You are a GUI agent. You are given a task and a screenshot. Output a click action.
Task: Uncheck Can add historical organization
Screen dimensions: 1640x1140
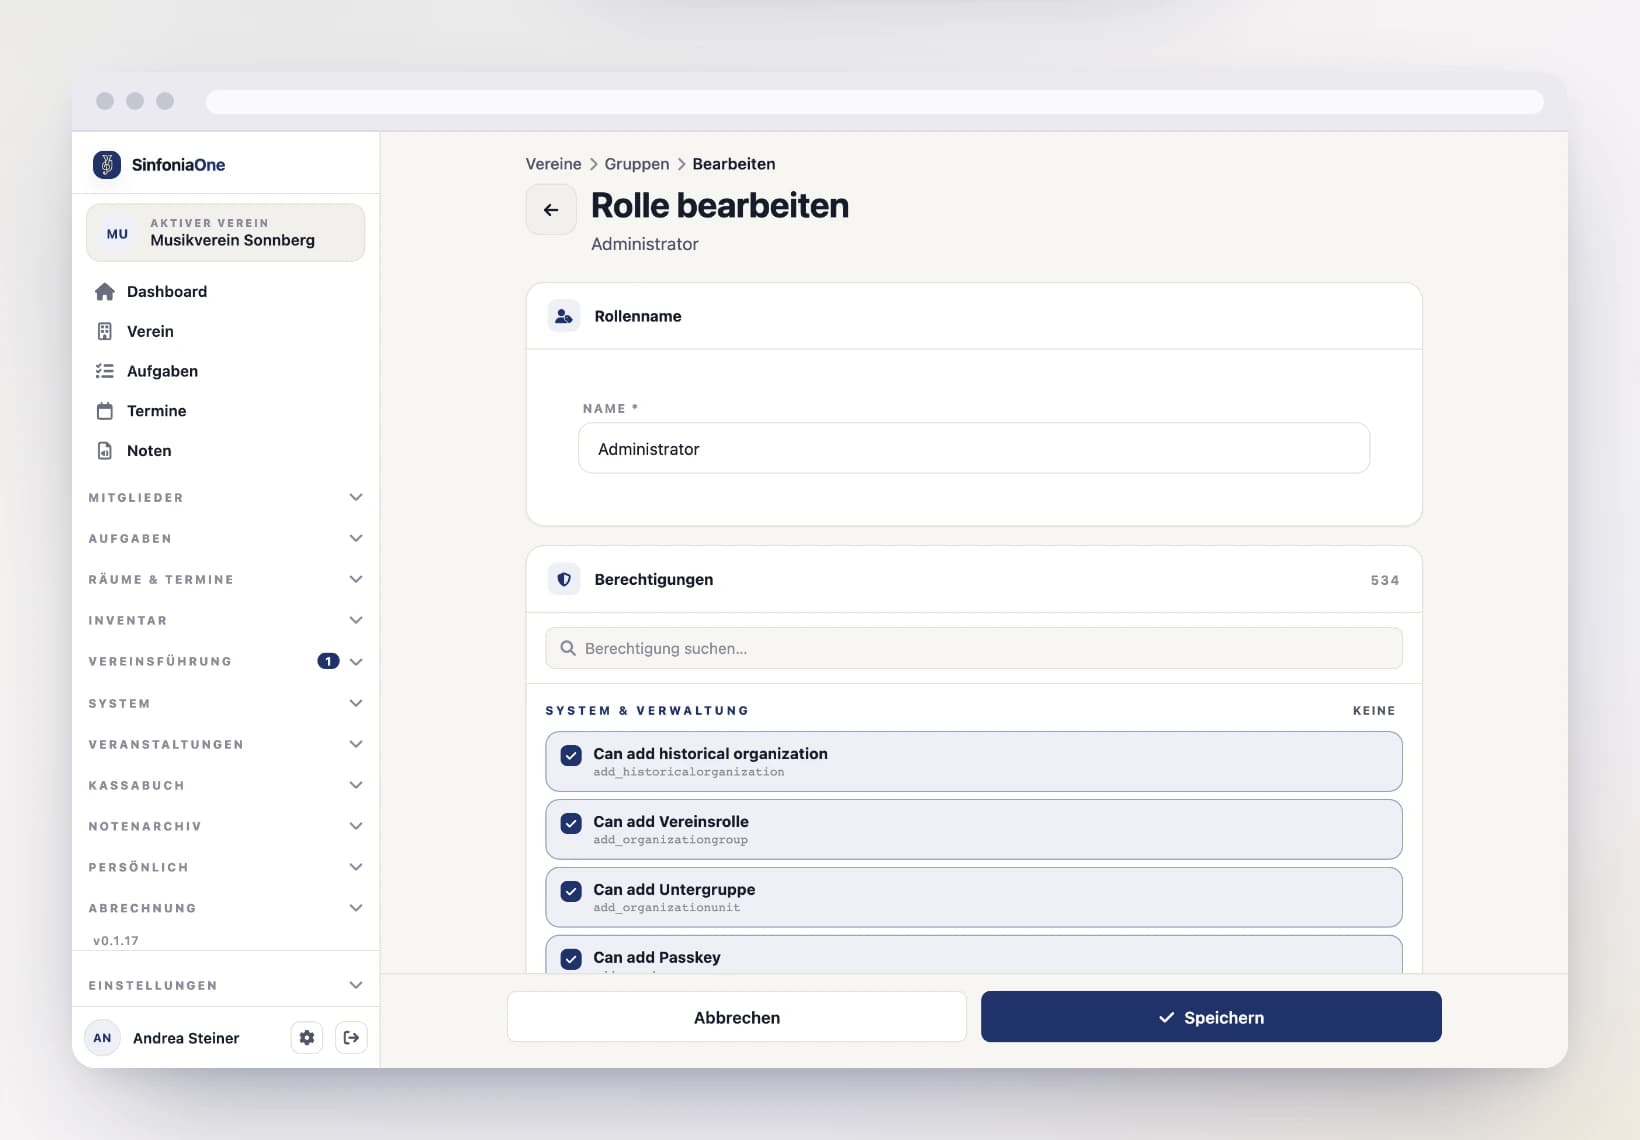571,756
